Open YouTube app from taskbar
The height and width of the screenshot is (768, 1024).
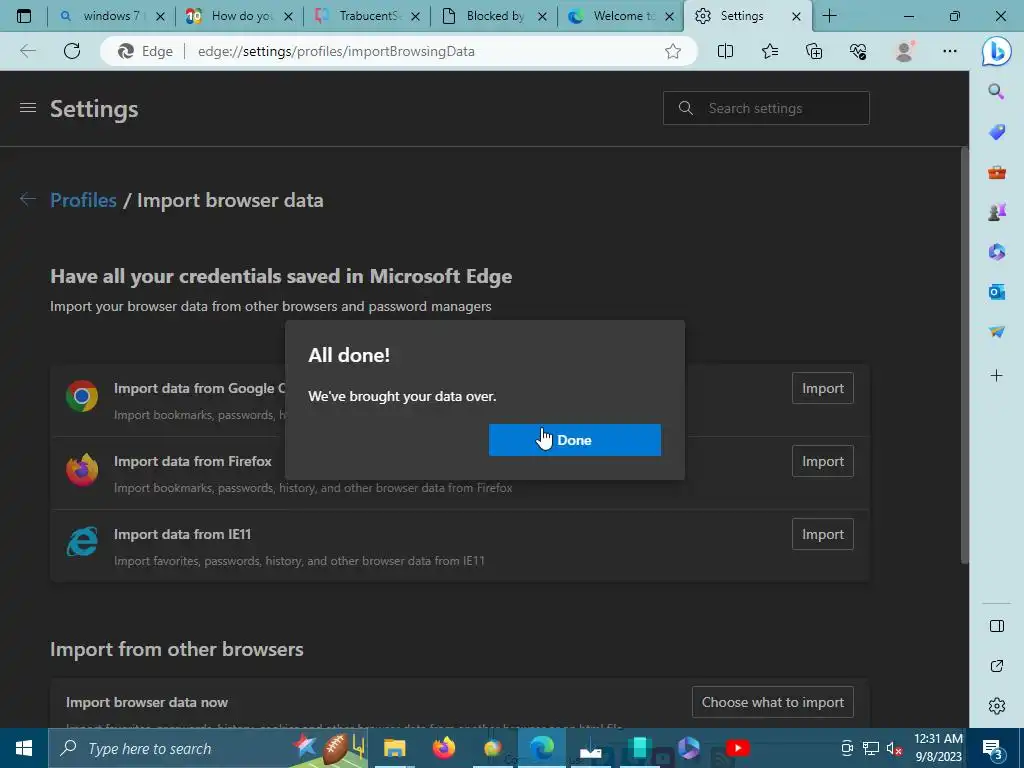tap(737, 748)
